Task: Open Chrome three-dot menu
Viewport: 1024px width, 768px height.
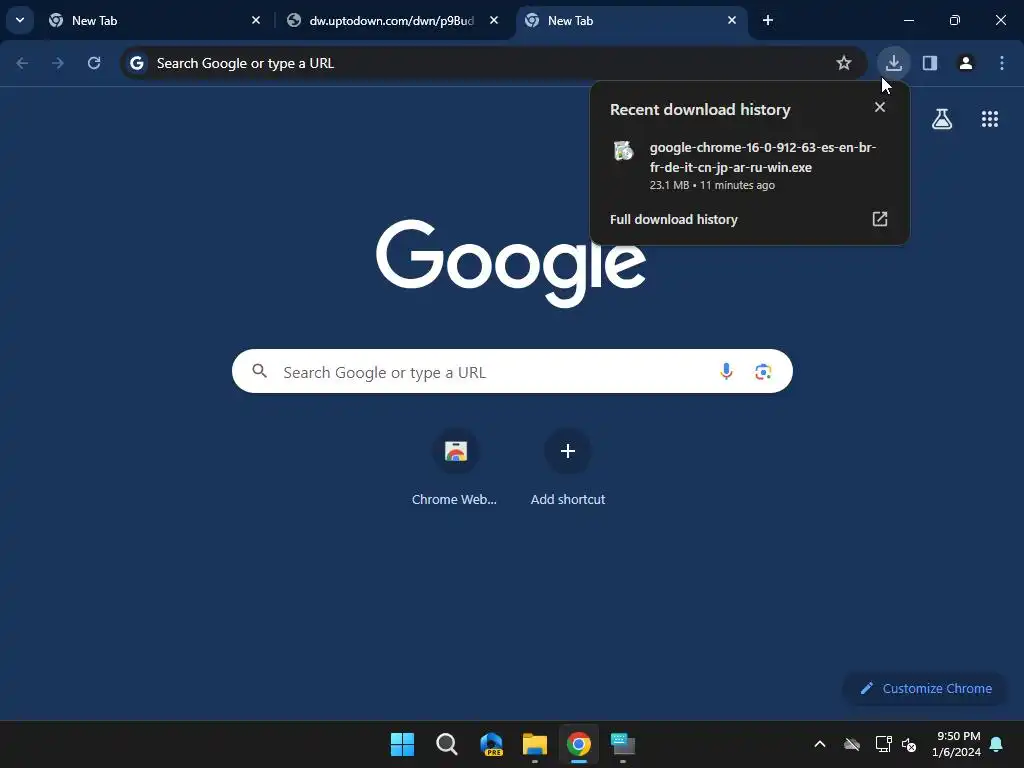Action: 1002,63
